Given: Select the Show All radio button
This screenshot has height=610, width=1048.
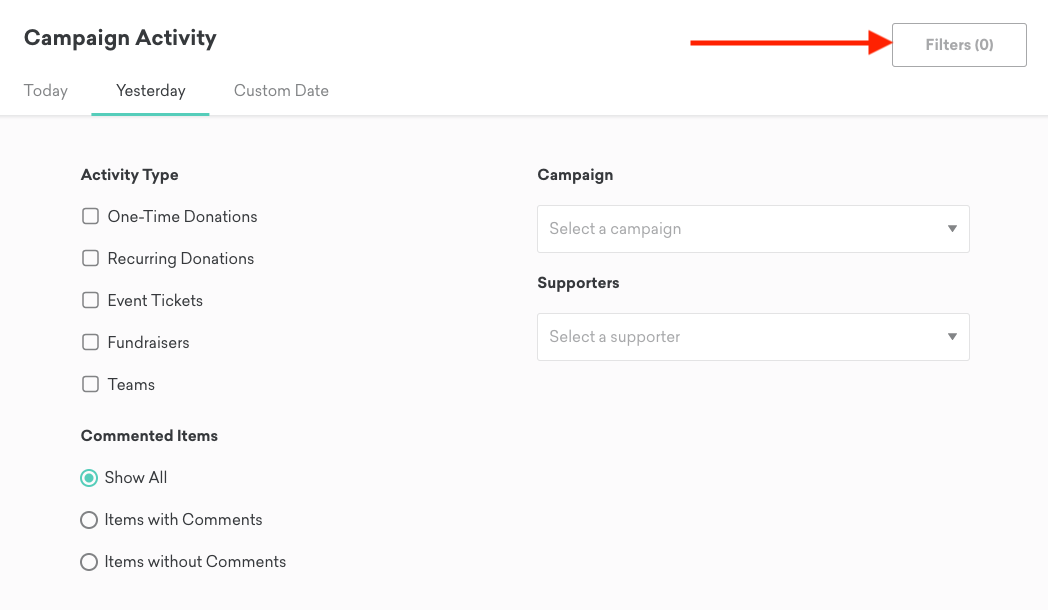Looking at the screenshot, I should point(89,478).
